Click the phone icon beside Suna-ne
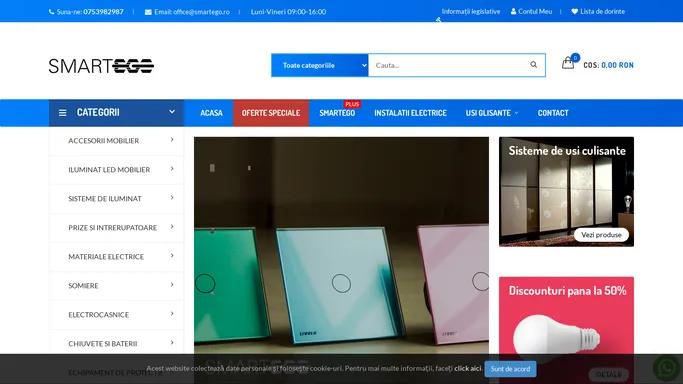Viewport: 683px width, 384px height. pos(51,12)
